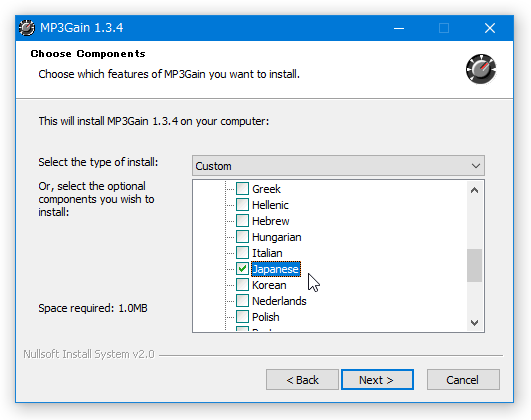Select the Hebrew label in list
The image size is (531, 420).
pyautogui.click(x=271, y=221)
